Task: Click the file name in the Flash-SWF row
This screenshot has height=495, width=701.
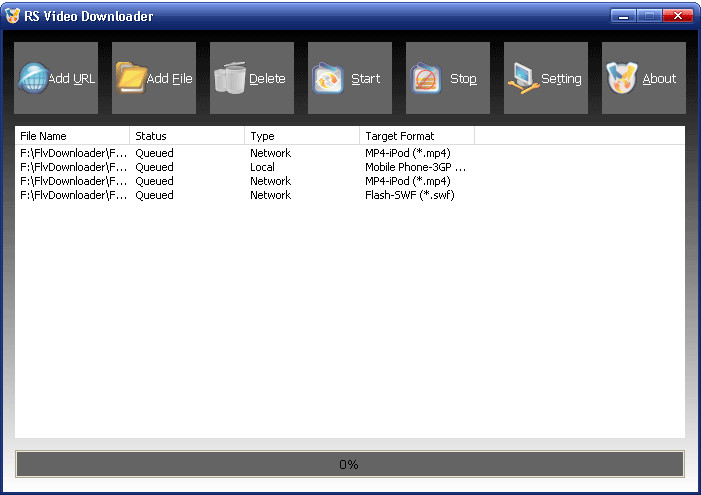Action: pyautogui.click(x=73, y=195)
